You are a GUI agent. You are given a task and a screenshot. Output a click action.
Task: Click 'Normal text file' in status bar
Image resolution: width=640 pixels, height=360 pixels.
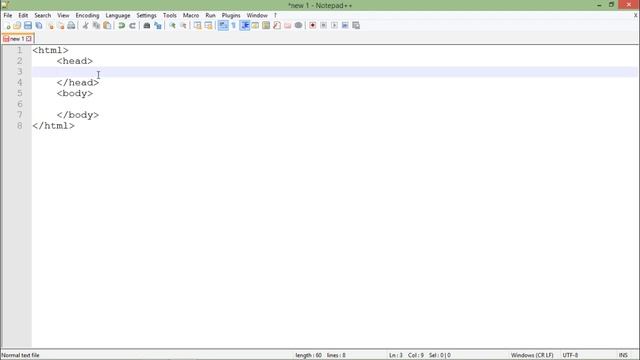tap(21, 355)
